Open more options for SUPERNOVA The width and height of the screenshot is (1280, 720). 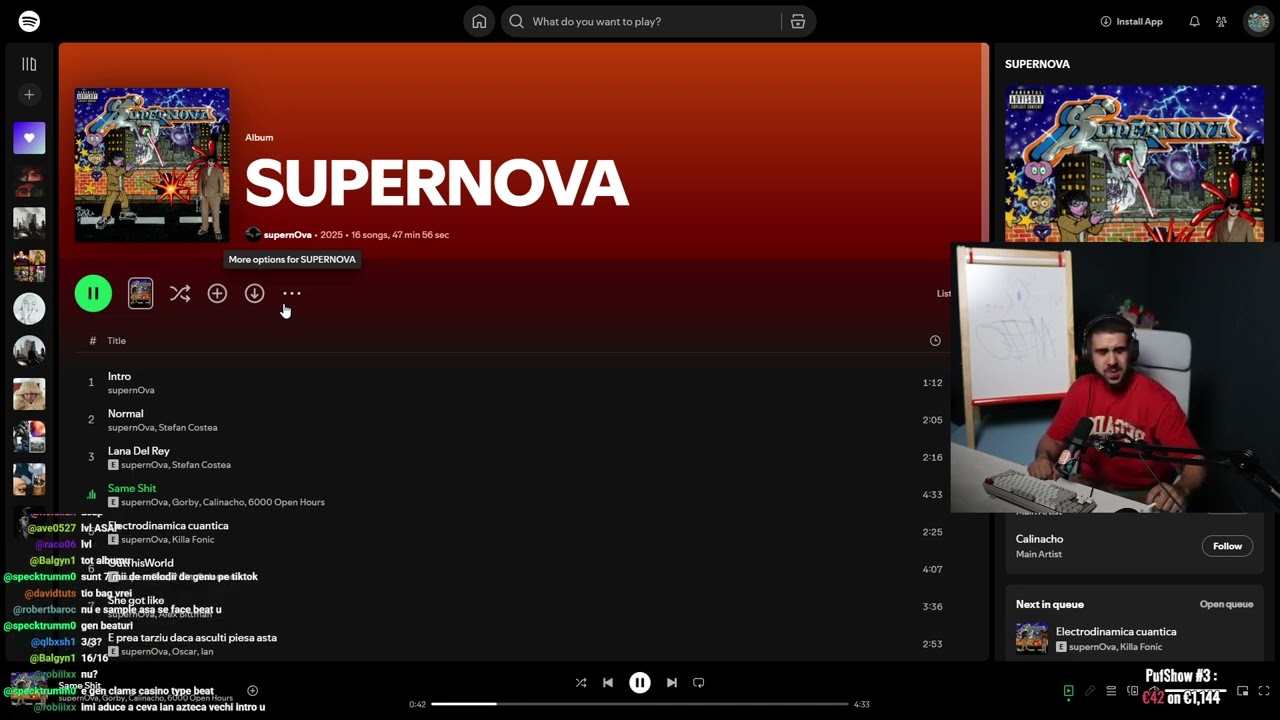[x=292, y=293]
